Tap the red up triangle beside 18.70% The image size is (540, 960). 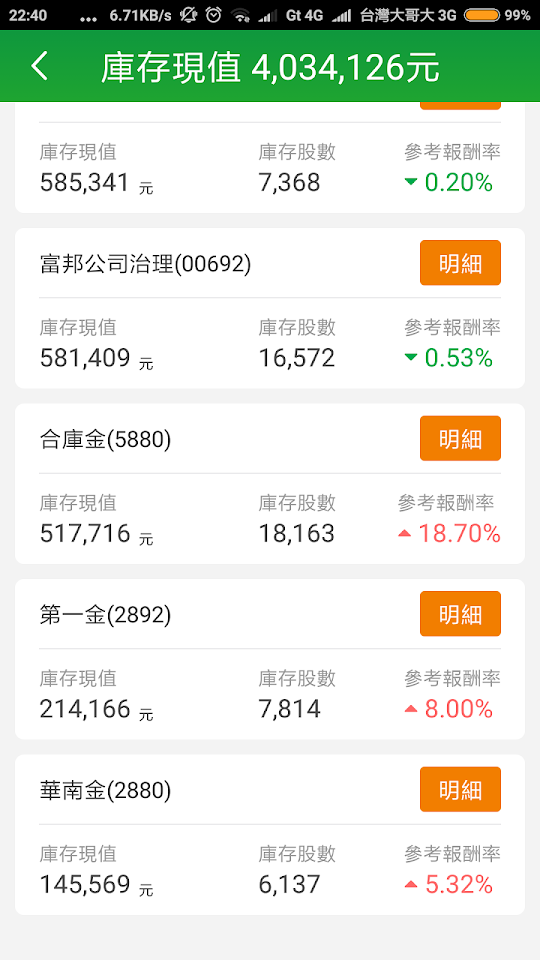click(x=404, y=534)
